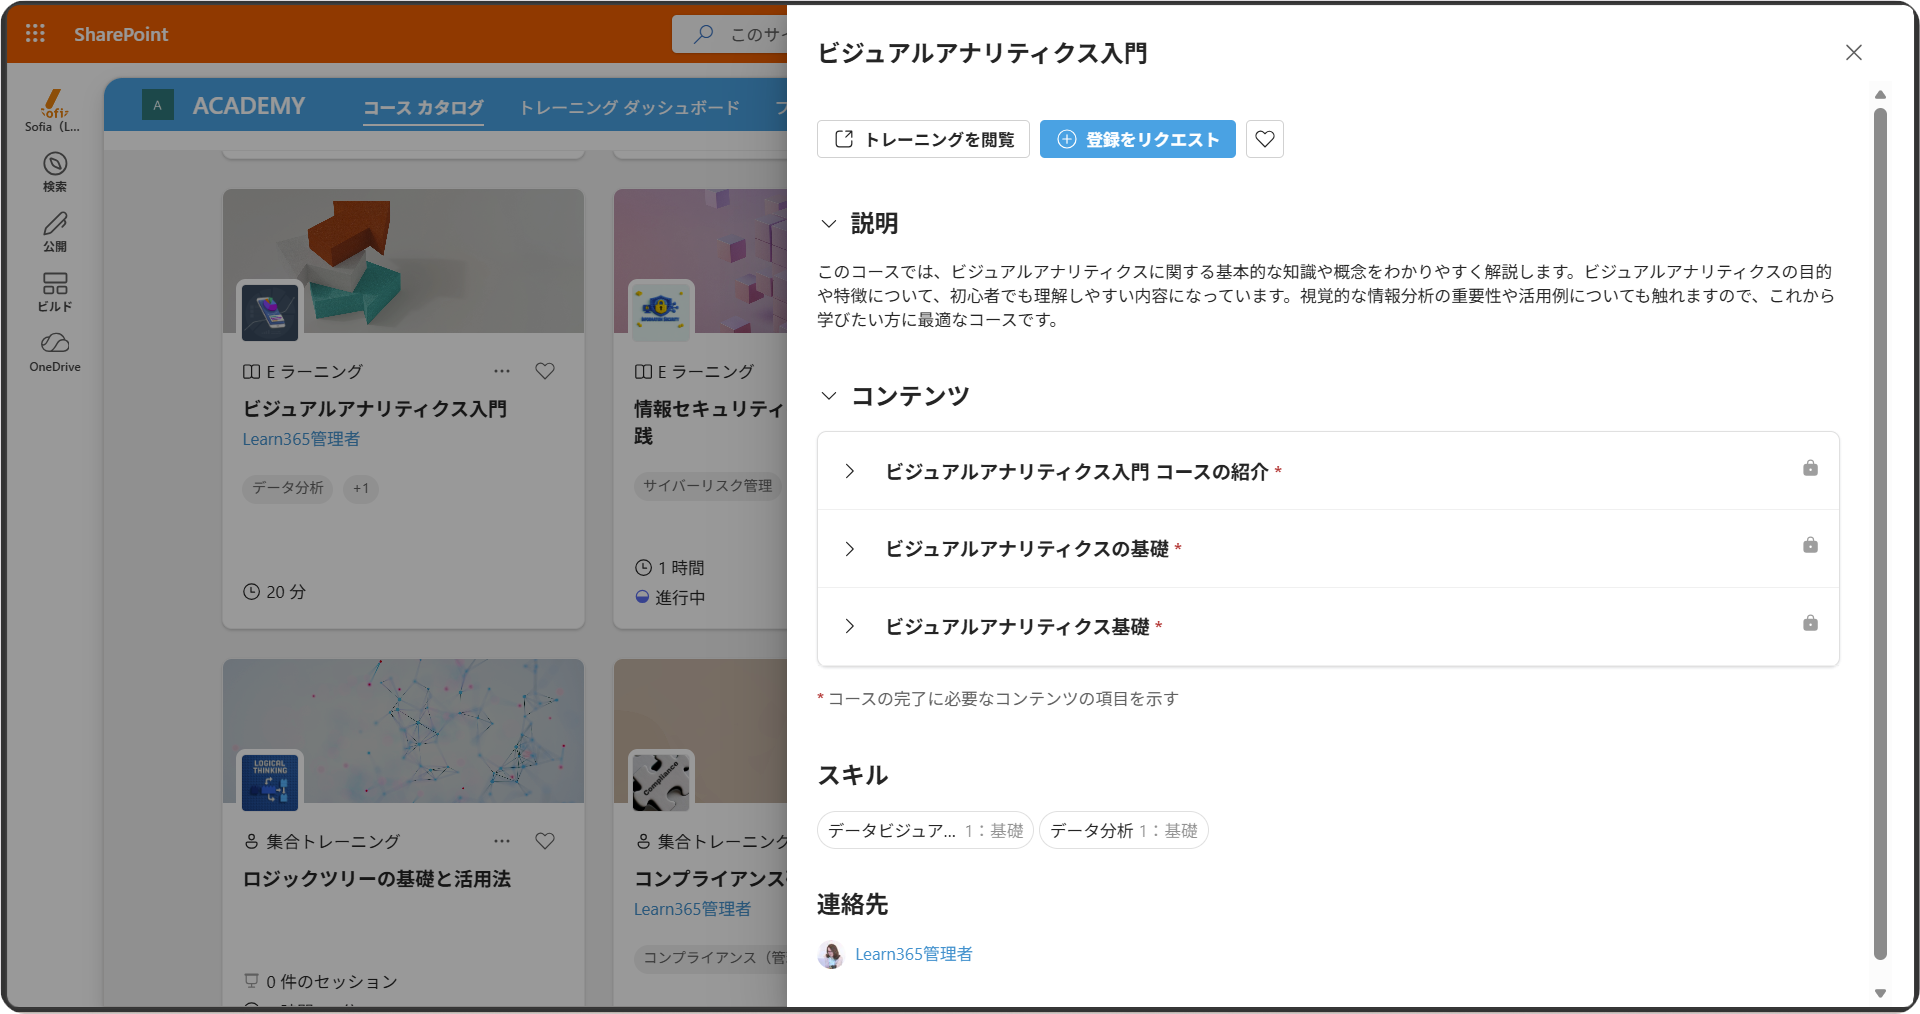
Task: Open Learn365管理者 link on コンプライアンス card
Action: click(692, 909)
